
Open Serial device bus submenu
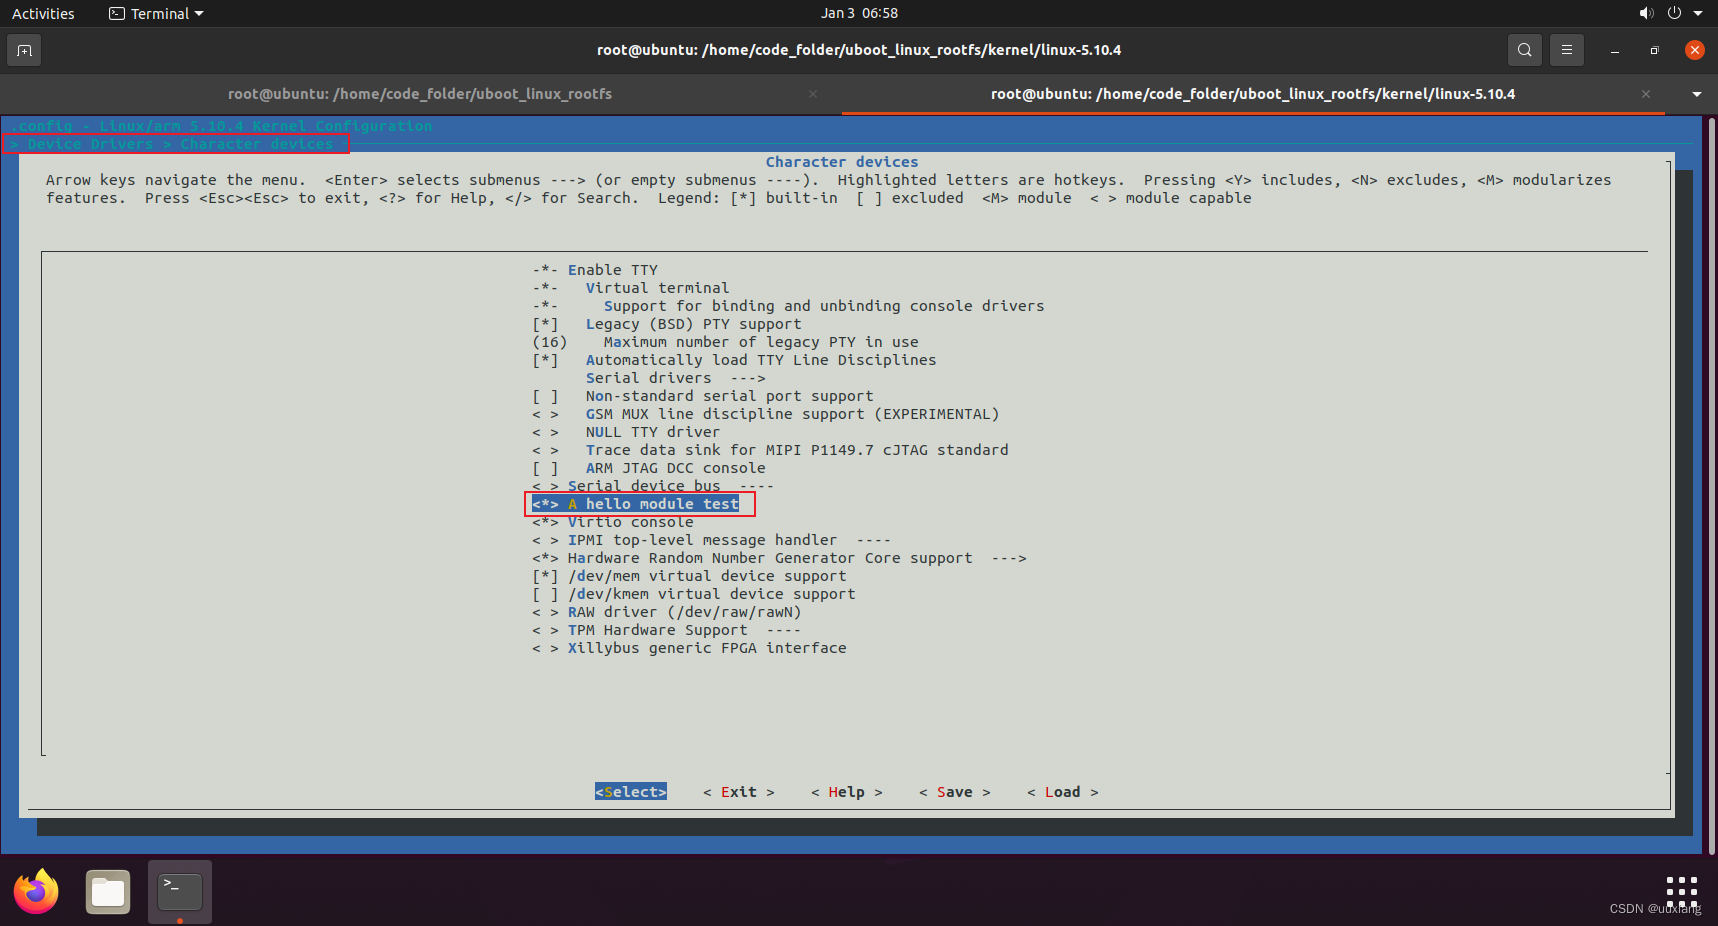click(x=653, y=486)
